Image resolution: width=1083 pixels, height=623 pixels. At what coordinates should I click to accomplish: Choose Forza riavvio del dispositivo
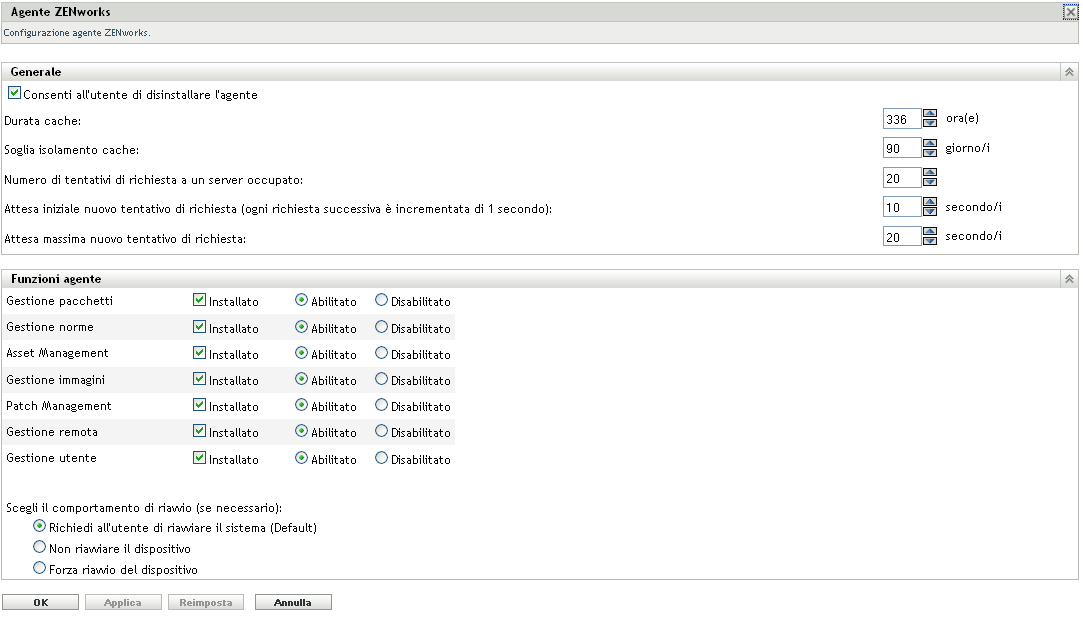pos(39,568)
